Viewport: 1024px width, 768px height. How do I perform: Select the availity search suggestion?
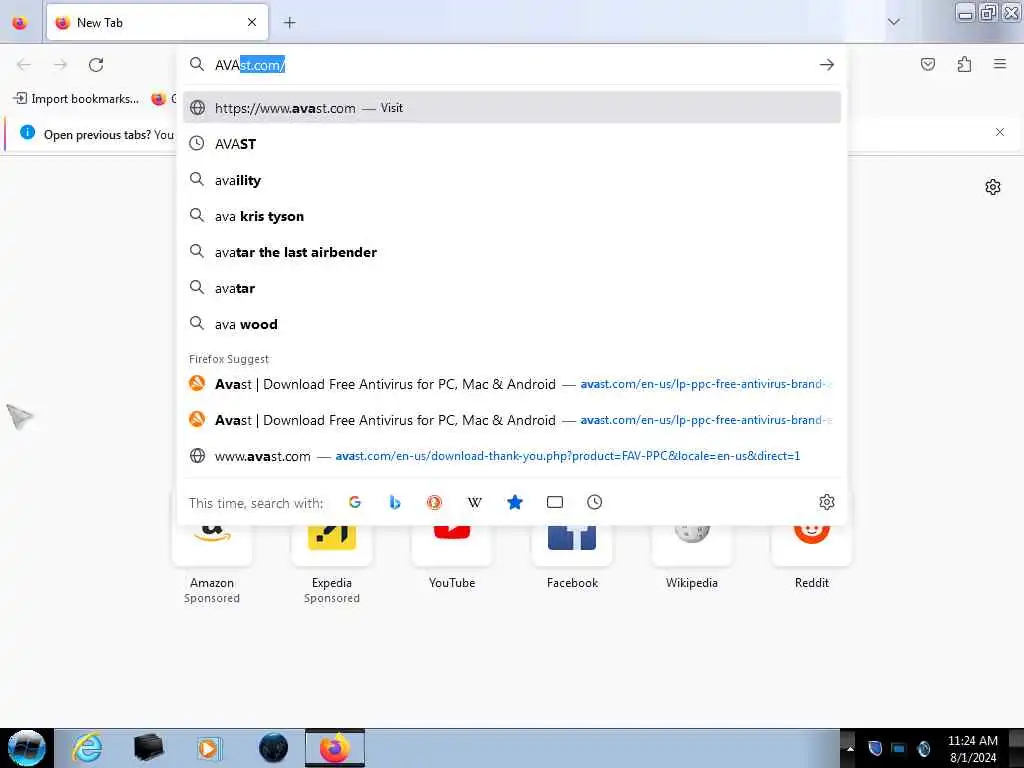pyautogui.click(x=512, y=180)
